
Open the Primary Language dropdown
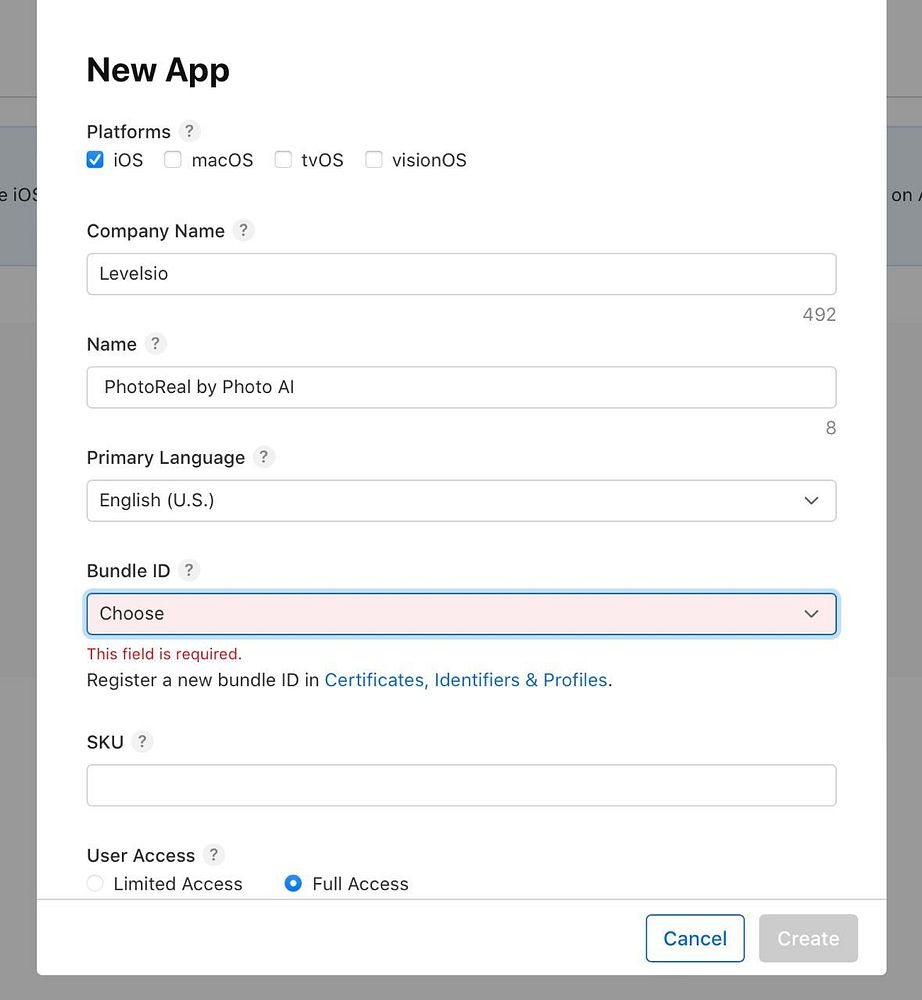(461, 500)
